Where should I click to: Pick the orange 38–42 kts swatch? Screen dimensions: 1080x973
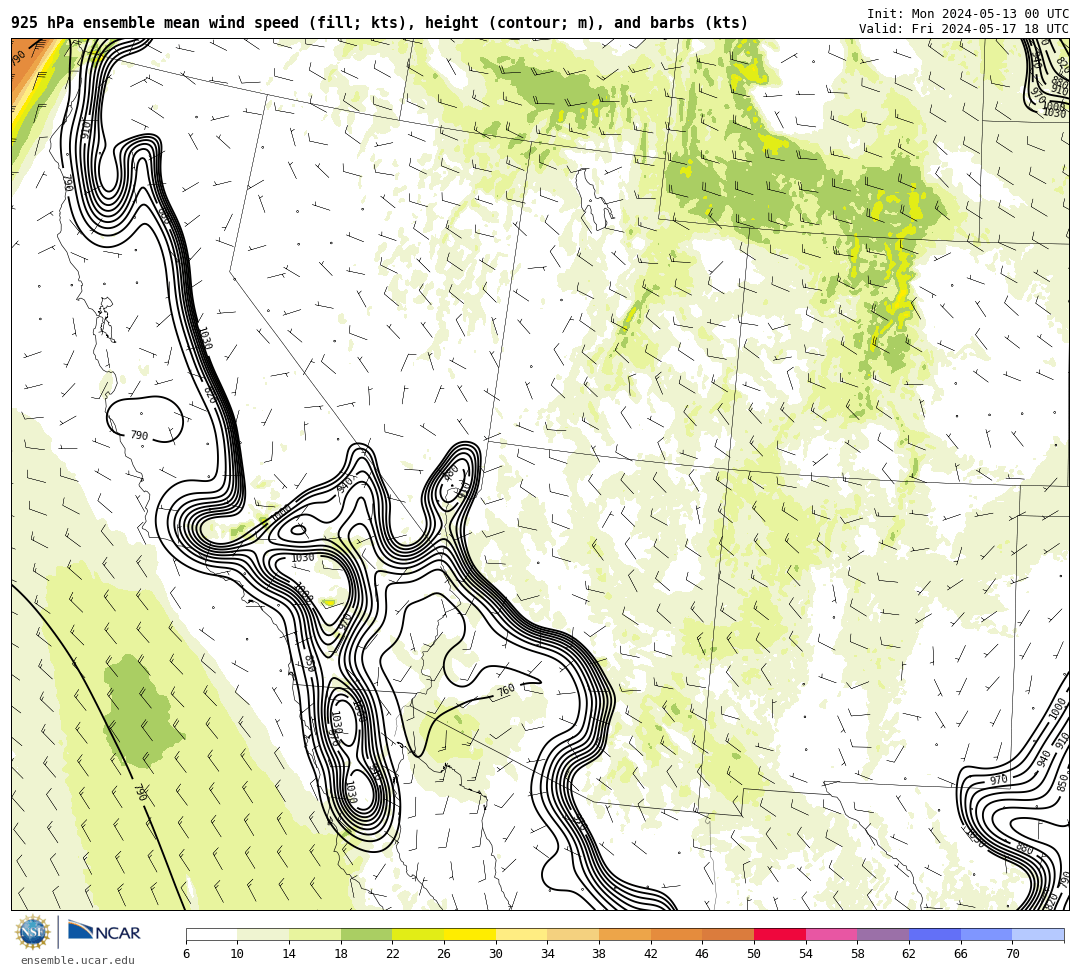click(625, 934)
